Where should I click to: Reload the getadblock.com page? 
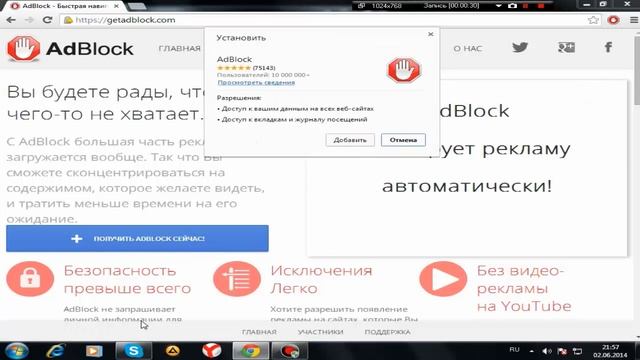[47, 20]
